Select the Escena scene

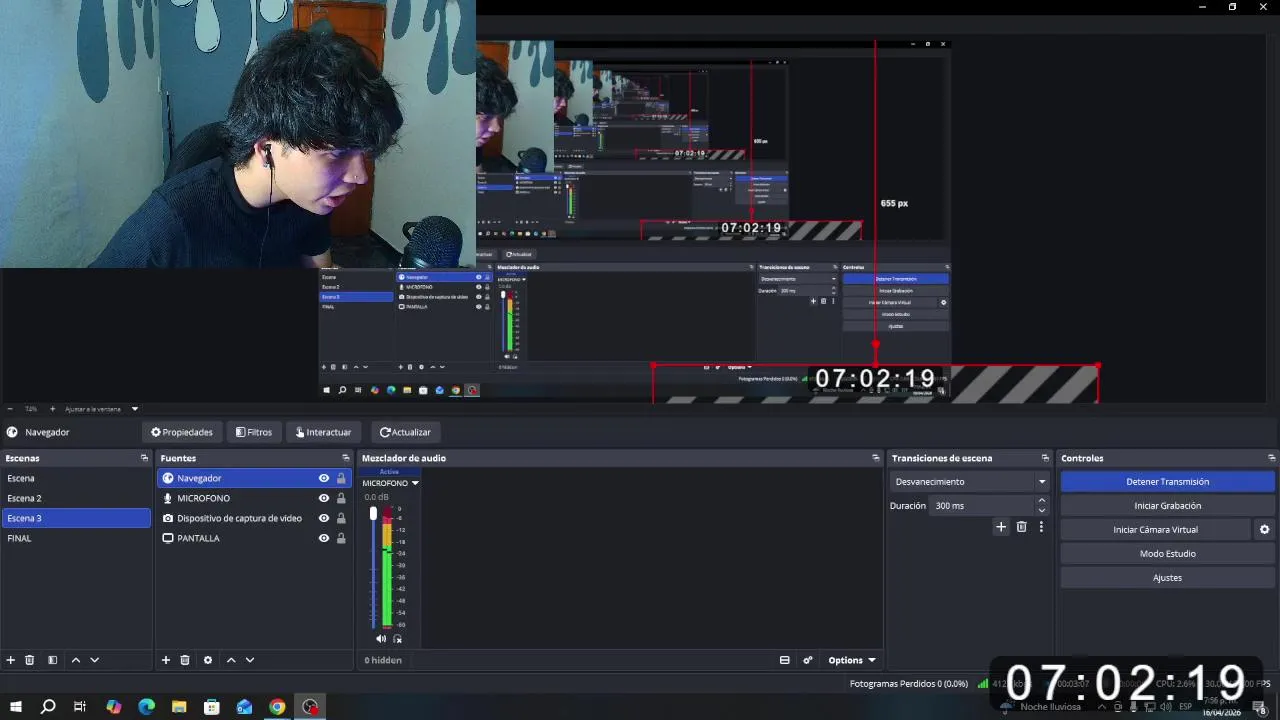tap(76, 478)
